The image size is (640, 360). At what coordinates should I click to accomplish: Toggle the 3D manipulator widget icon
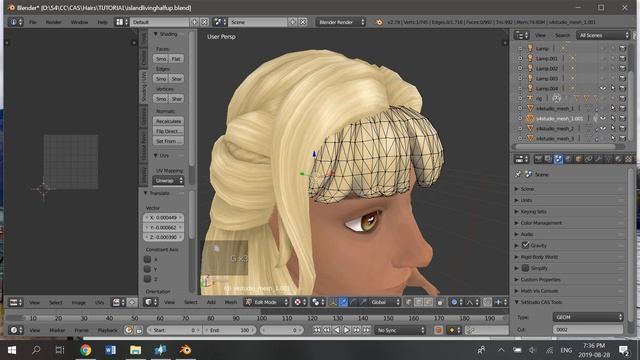[333, 302]
